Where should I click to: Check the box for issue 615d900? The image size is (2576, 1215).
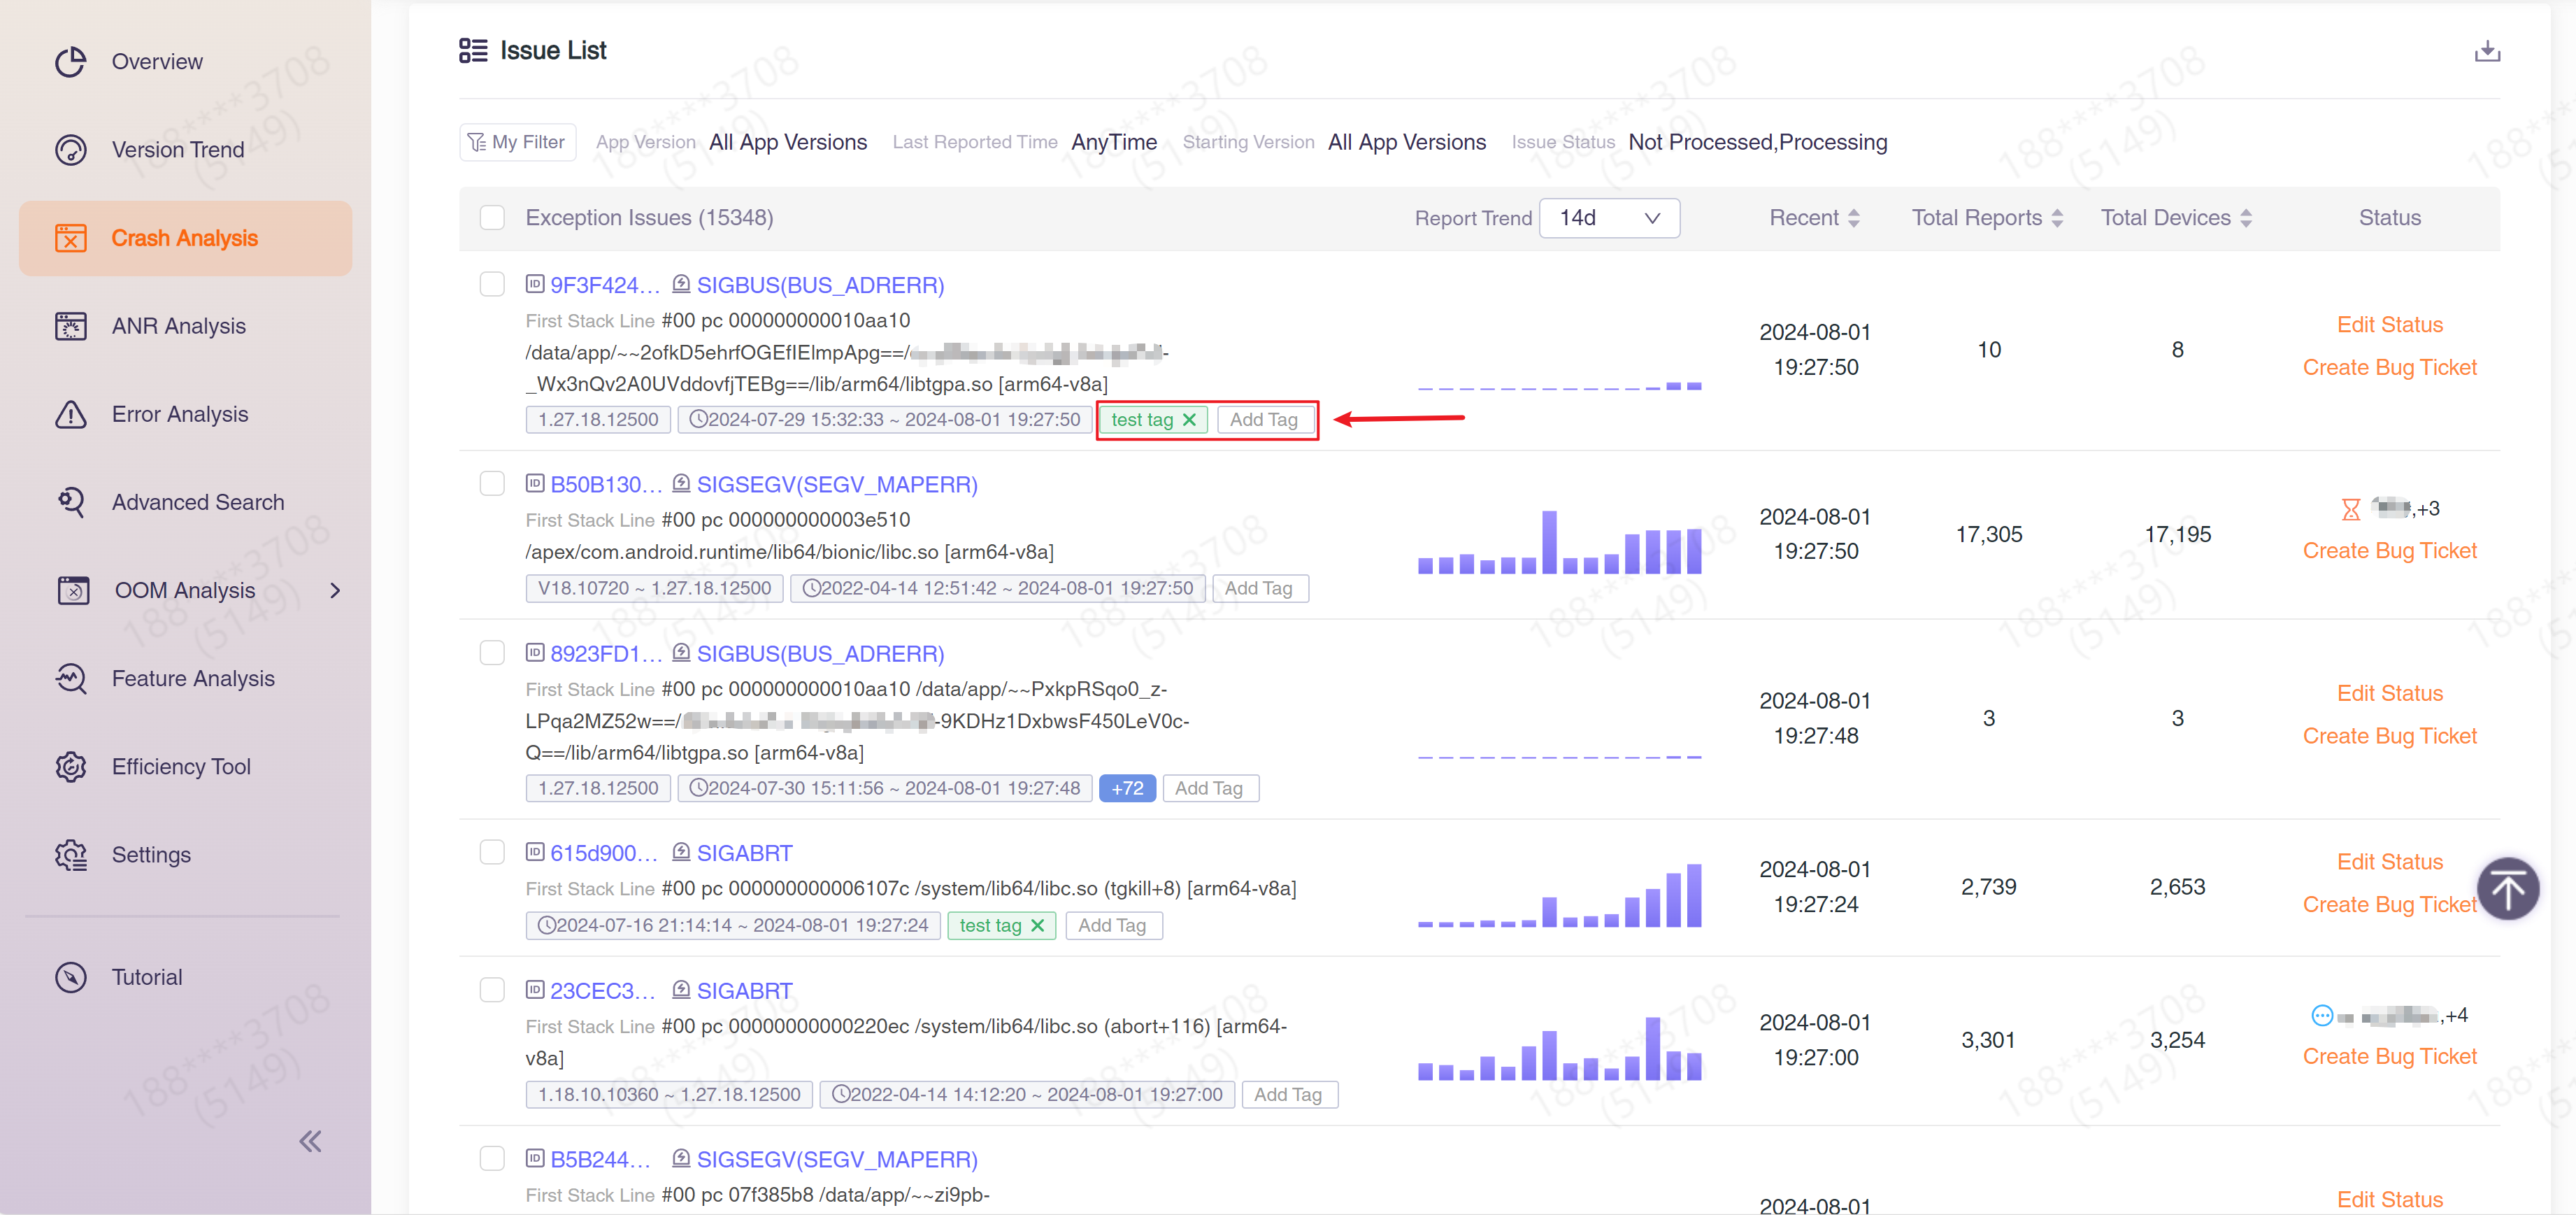[492, 852]
